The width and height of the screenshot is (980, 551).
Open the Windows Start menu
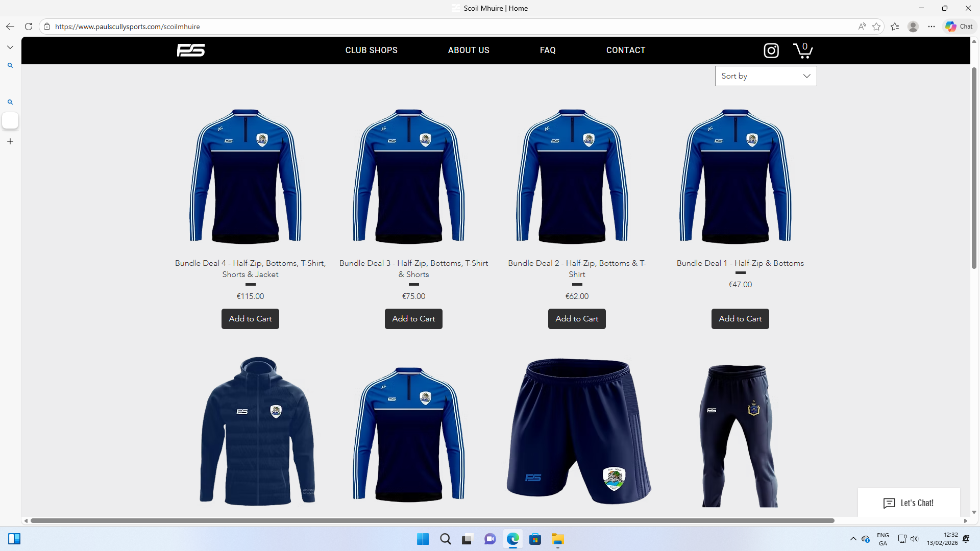pos(423,539)
